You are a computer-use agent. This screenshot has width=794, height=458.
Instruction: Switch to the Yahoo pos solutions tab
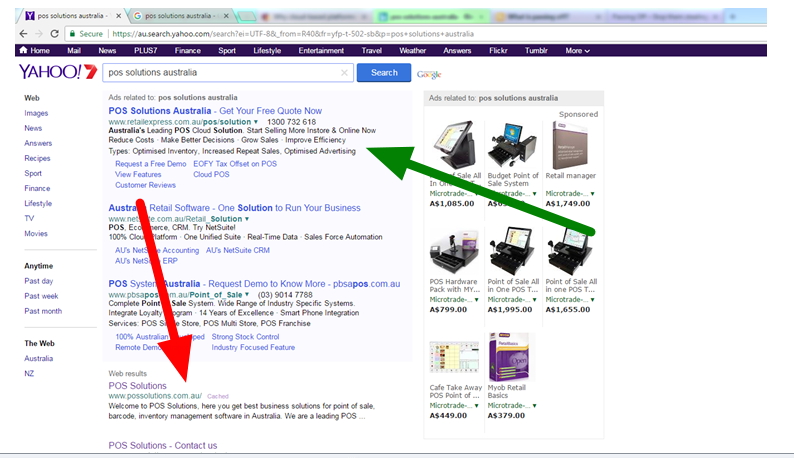click(70, 16)
